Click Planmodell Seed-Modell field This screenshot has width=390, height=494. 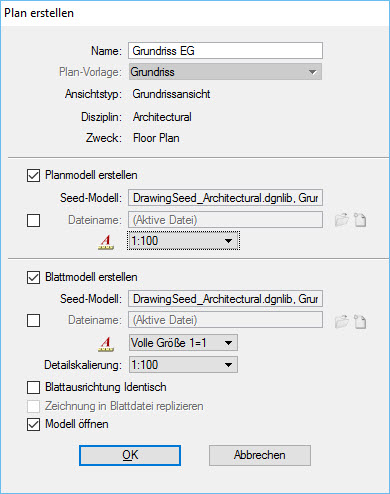(x=225, y=198)
